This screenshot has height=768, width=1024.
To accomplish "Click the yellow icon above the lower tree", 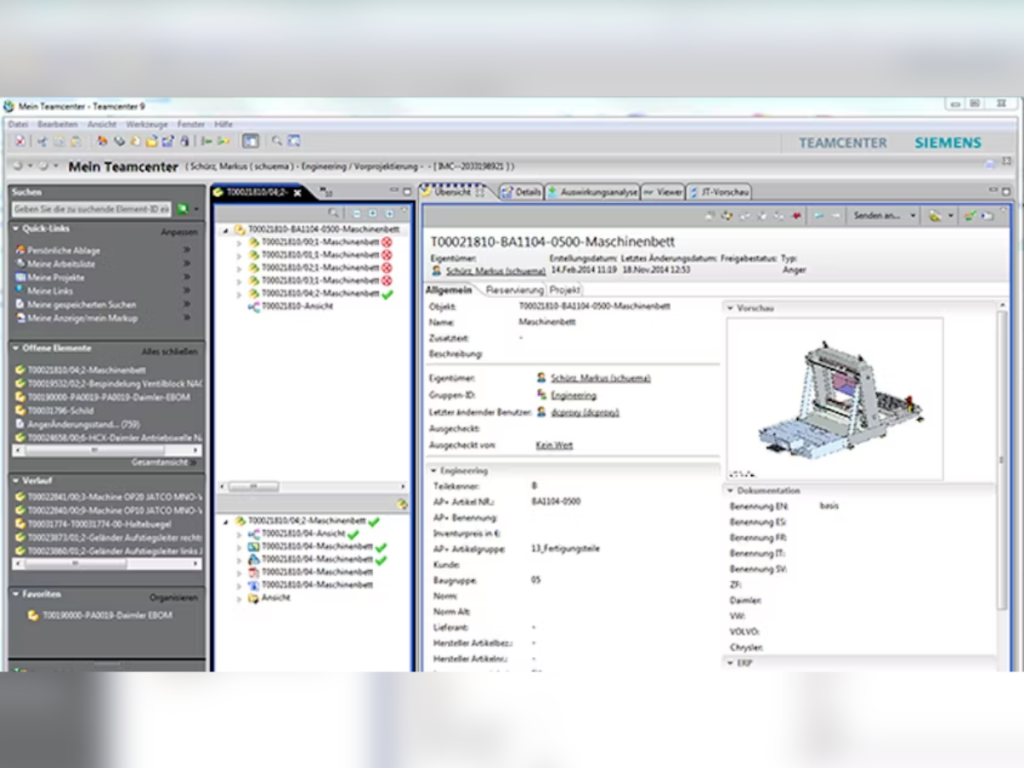I will tap(402, 504).
